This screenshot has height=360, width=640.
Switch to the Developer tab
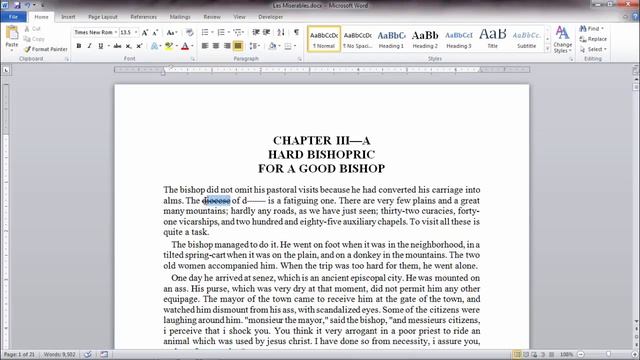271,17
